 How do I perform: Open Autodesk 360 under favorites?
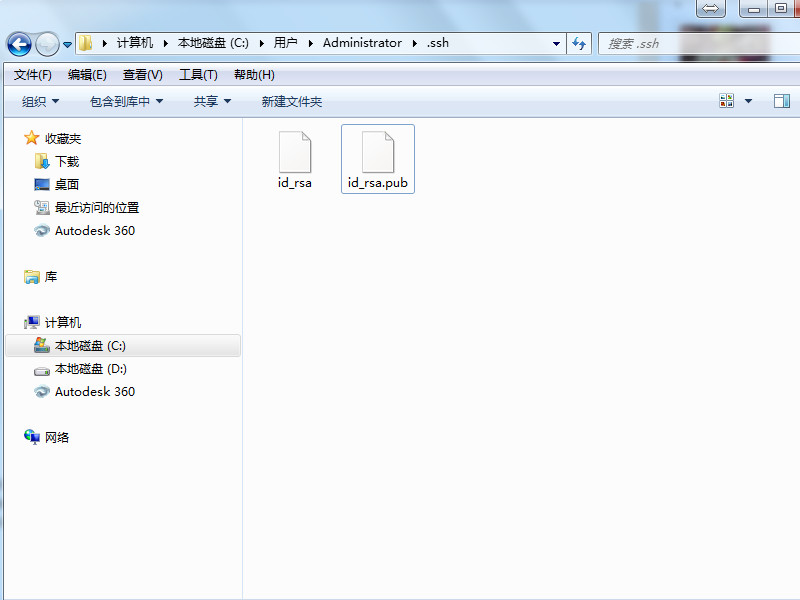pyautogui.click(x=95, y=231)
